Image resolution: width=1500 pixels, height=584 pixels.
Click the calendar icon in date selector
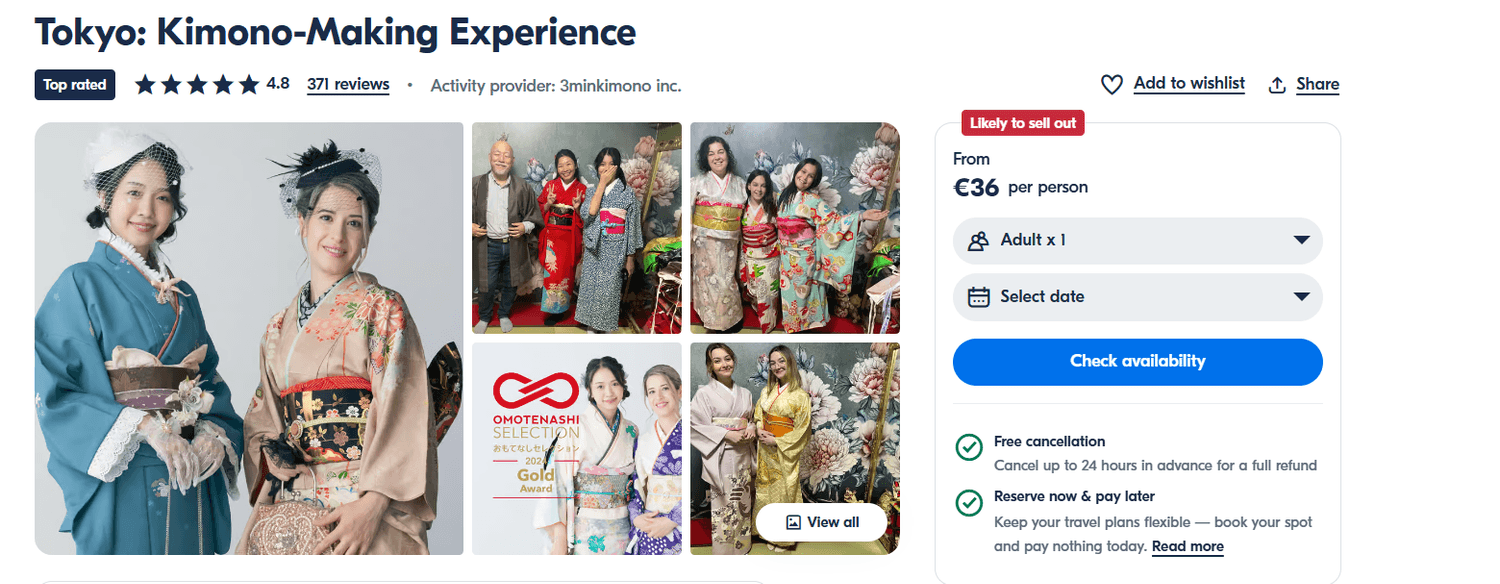pyautogui.click(x=979, y=297)
